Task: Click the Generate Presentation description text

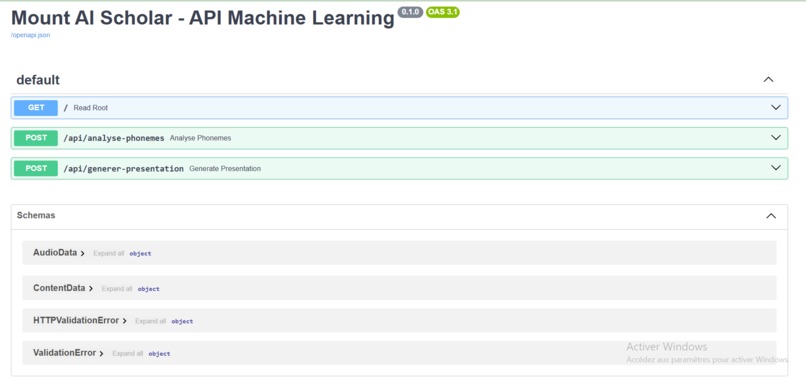Action: (x=225, y=169)
